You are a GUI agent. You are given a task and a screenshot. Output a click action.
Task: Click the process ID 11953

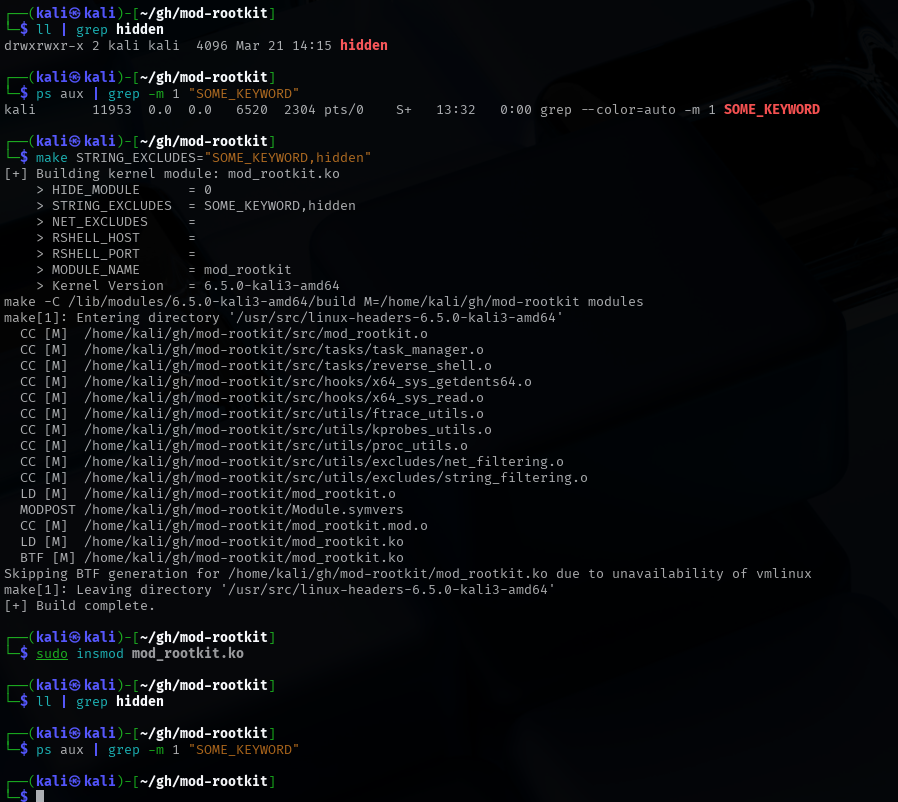coord(112,109)
